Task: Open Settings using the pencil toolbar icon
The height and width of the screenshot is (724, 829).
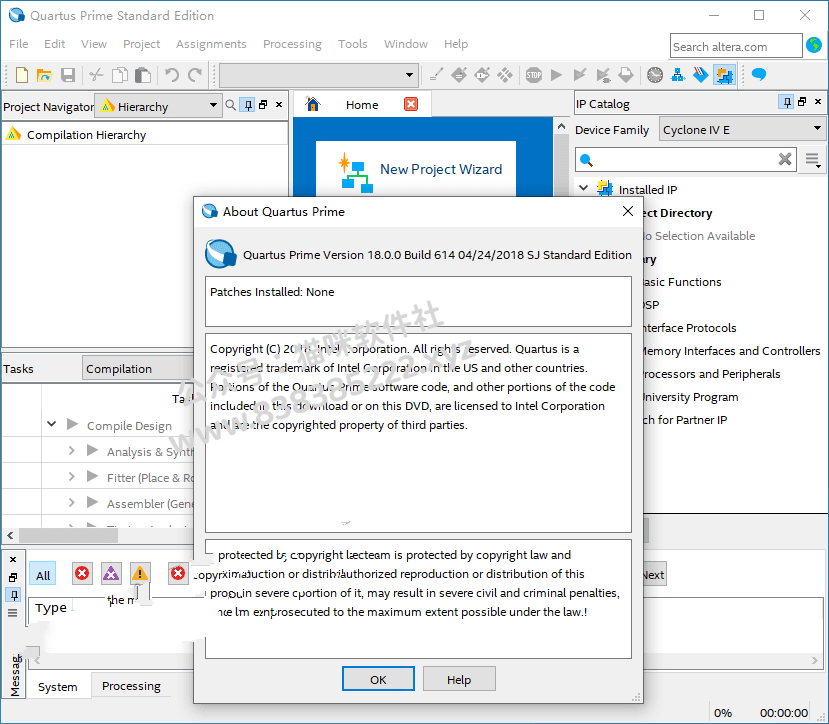Action: click(x=436, y=75)
